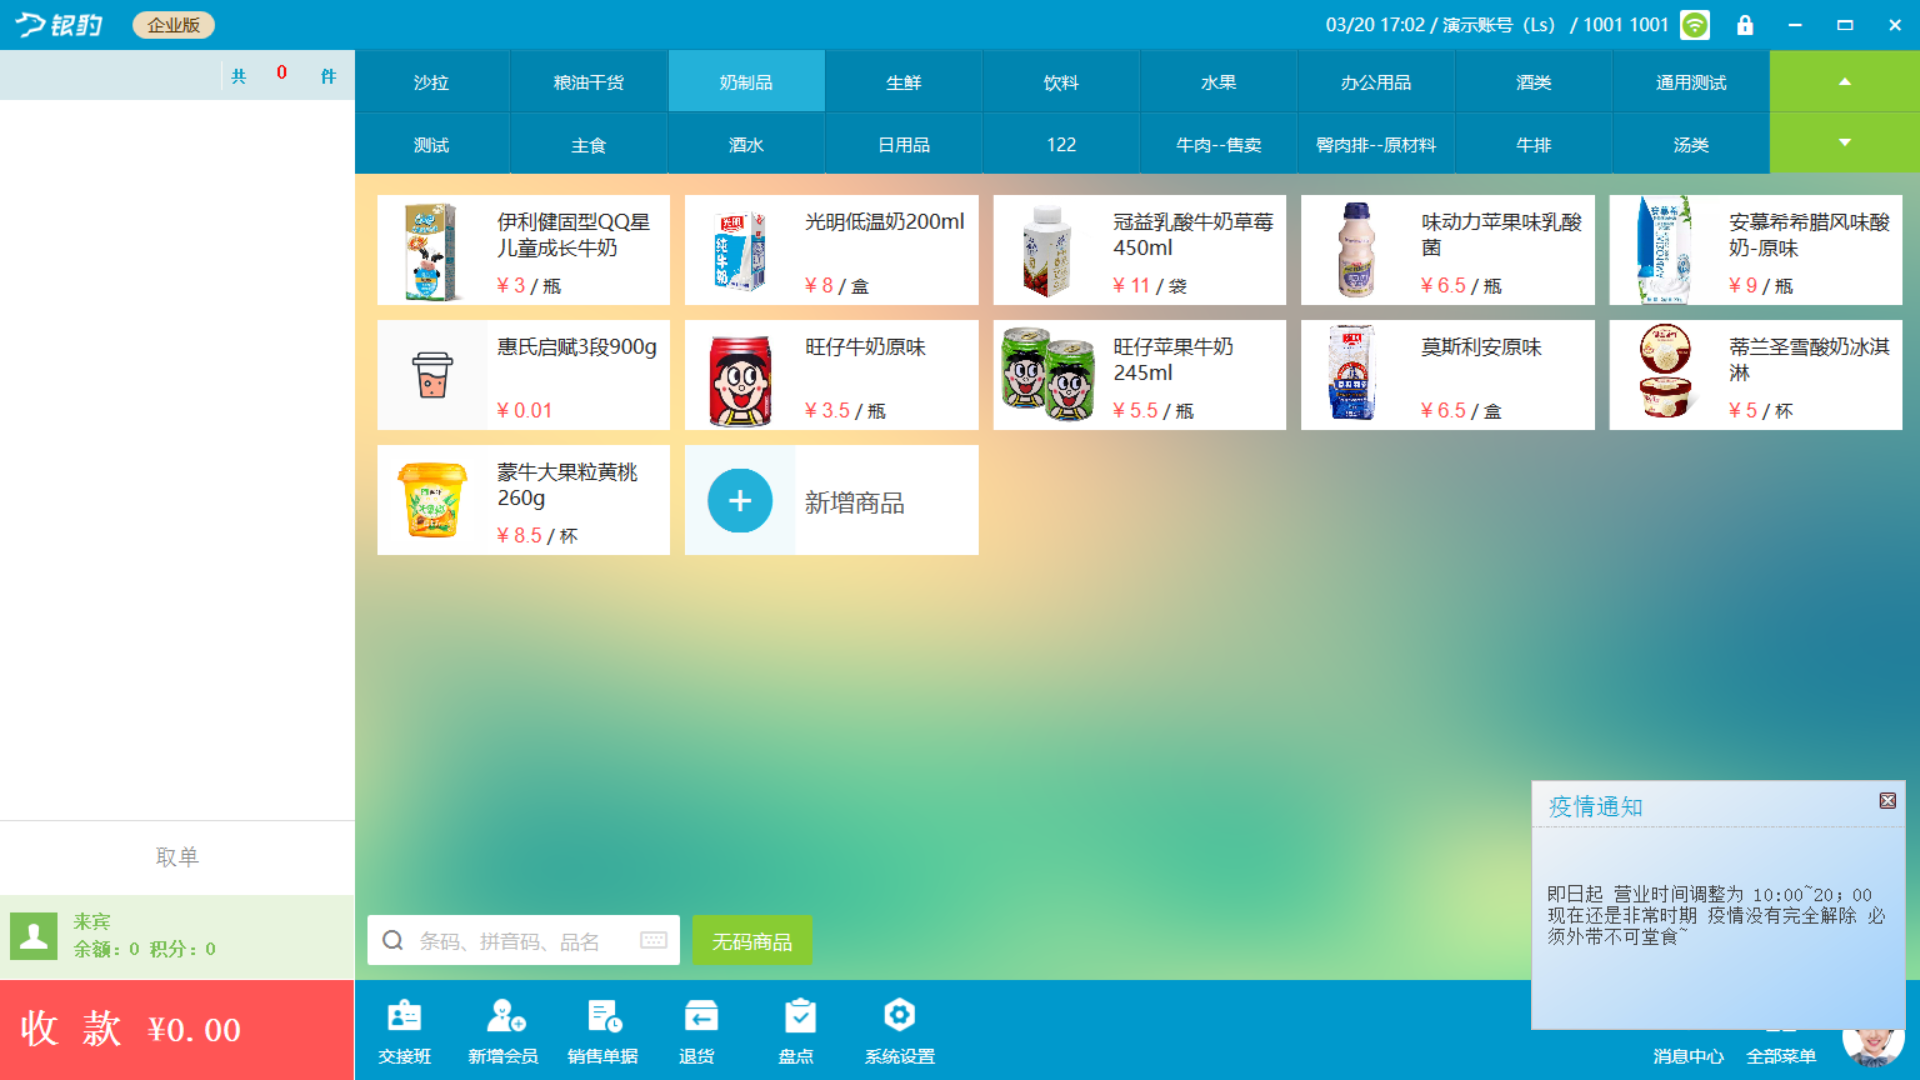Open on-screen keyboard icon in search box
Screen dimensions: 1920x1080
click(x=654, y=940)
